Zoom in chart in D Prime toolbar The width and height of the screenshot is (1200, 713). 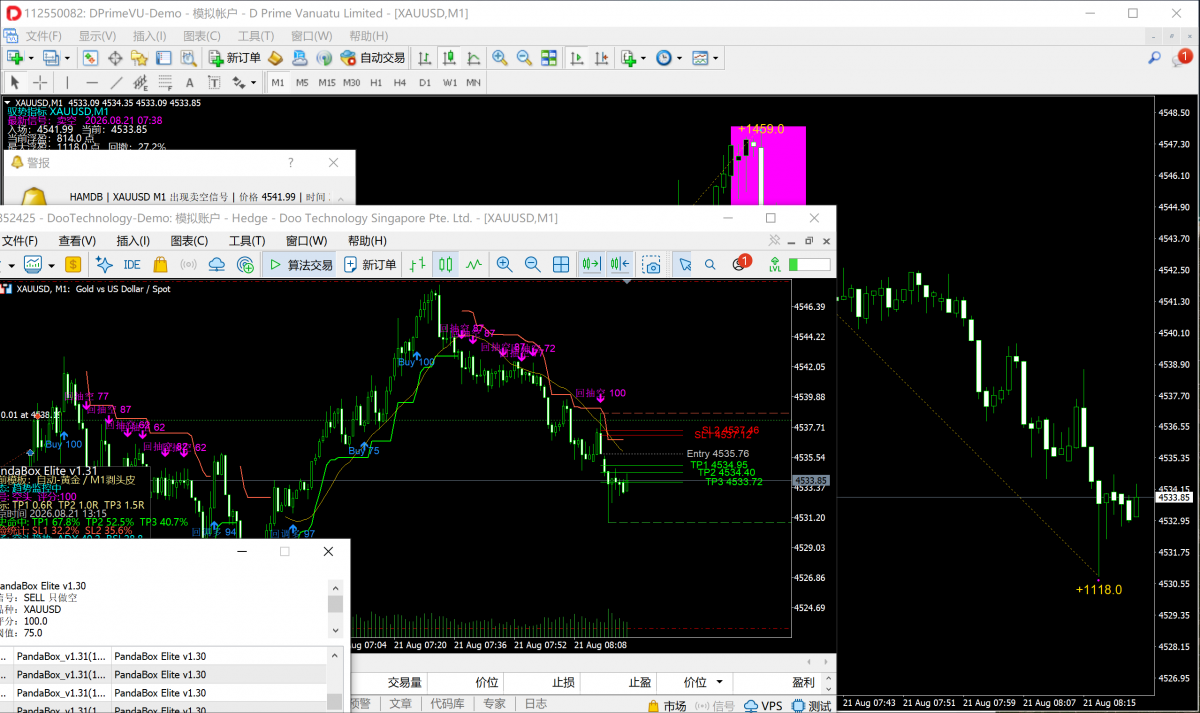pos(499,58)
